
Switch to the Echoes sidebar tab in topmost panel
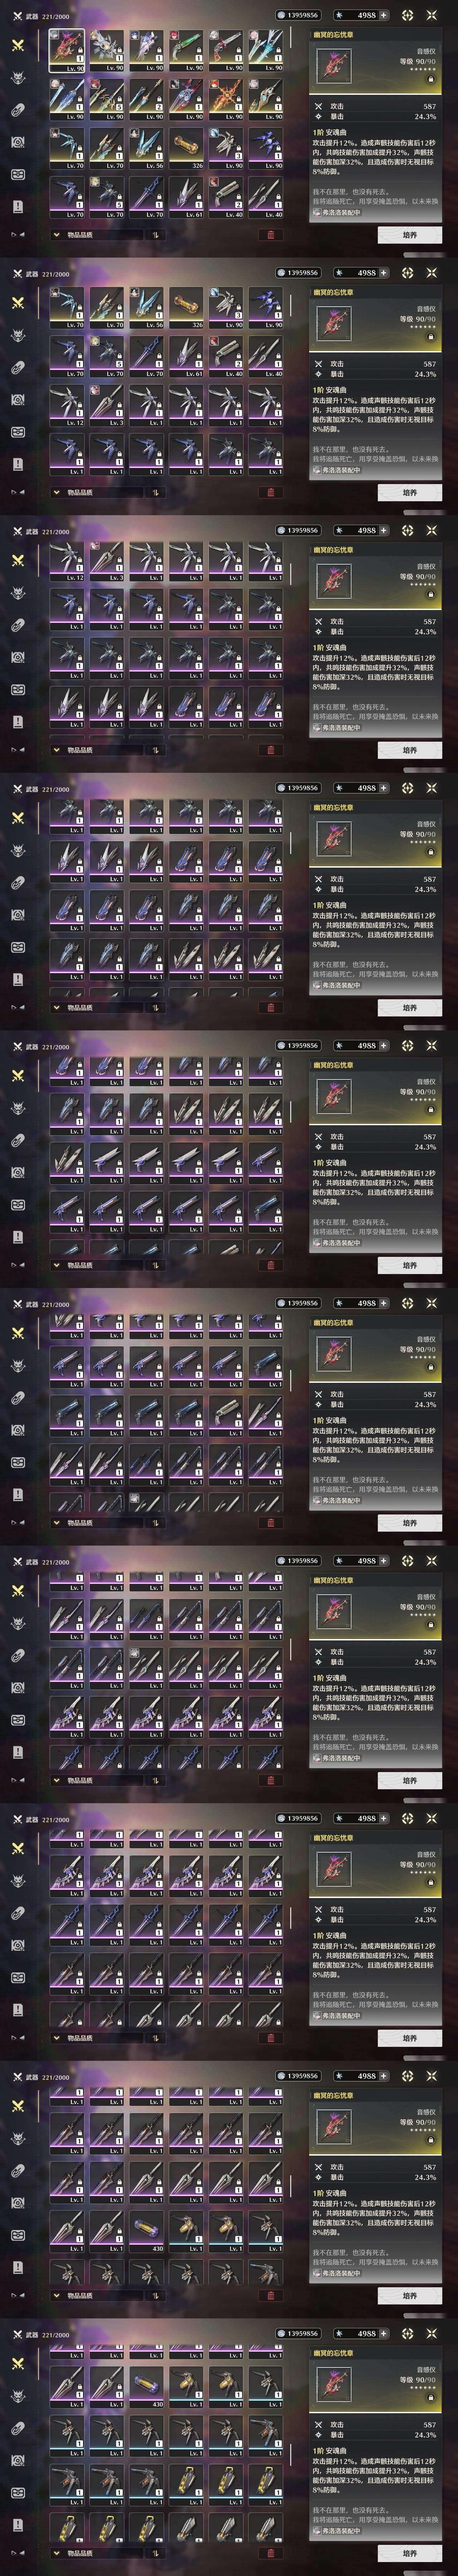pyautogui.click(x=17, y=78)
